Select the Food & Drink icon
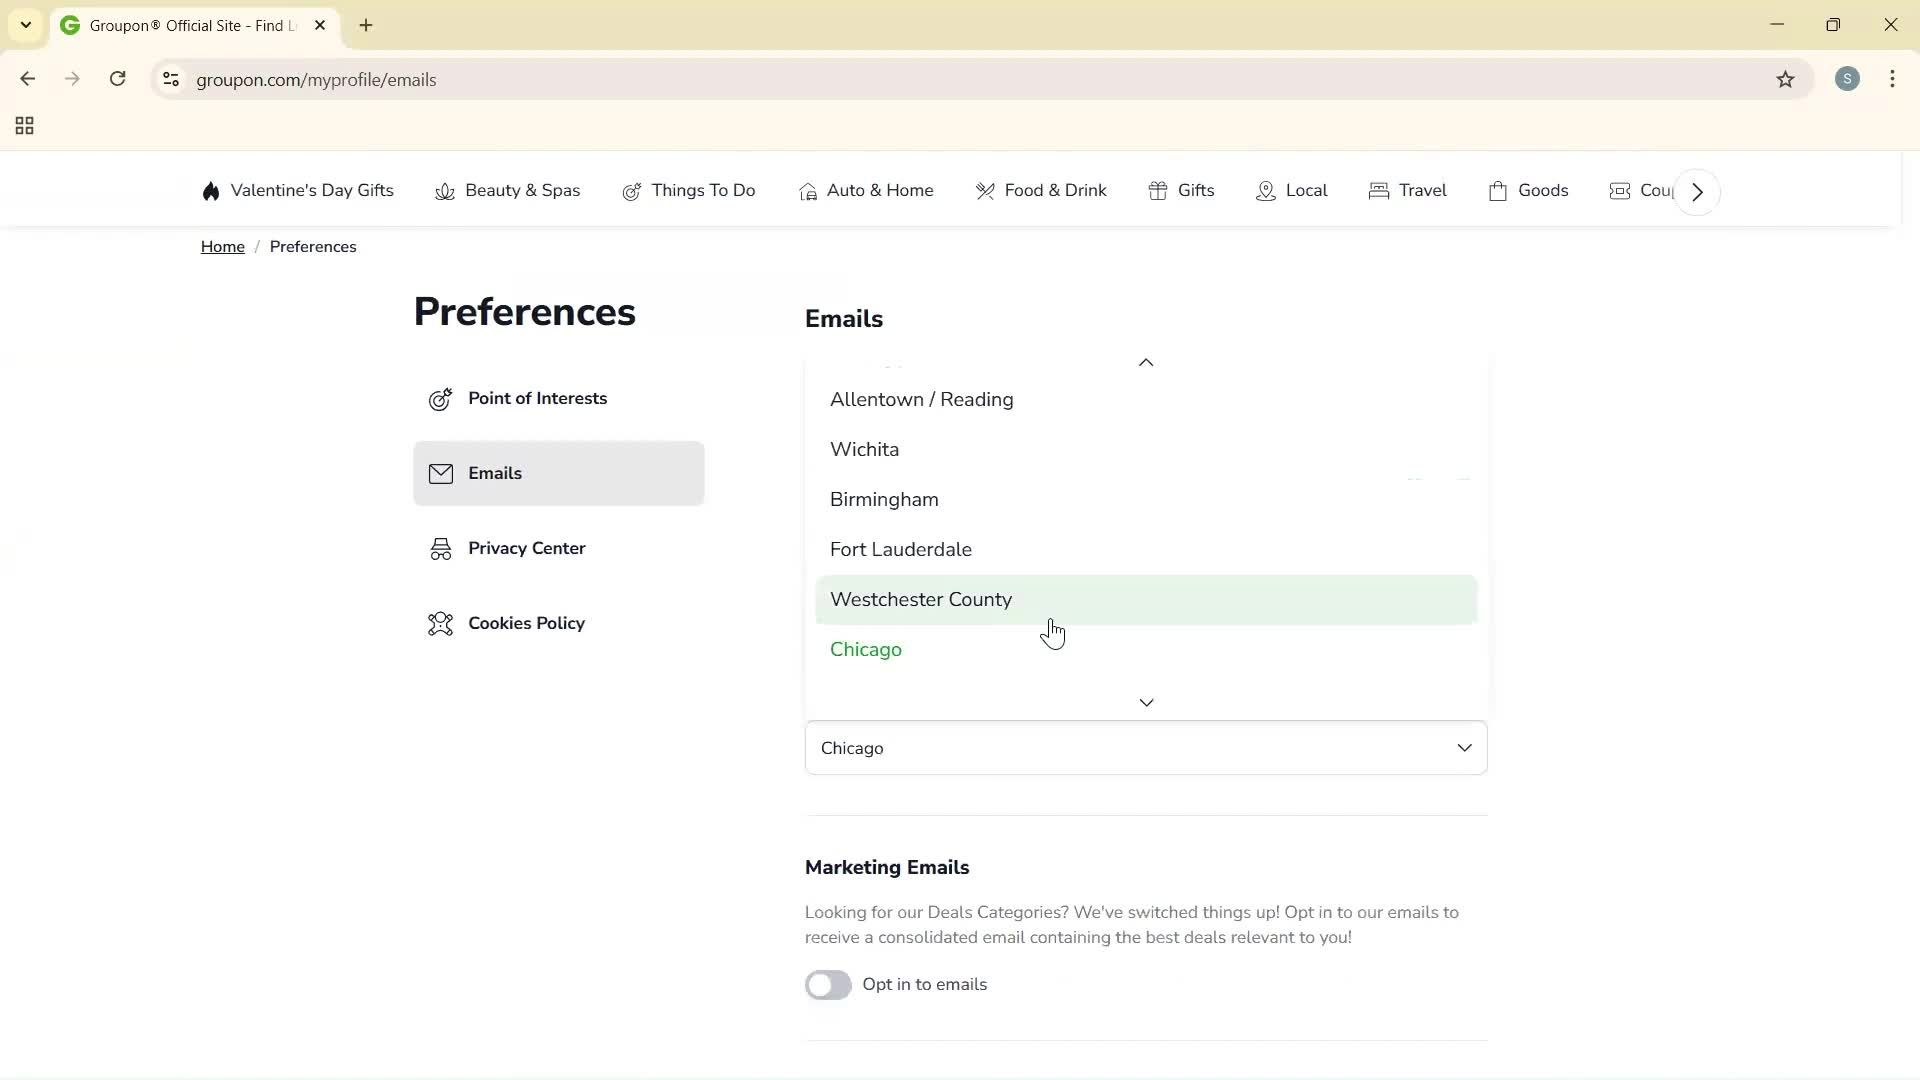 [x=986, y=191]
